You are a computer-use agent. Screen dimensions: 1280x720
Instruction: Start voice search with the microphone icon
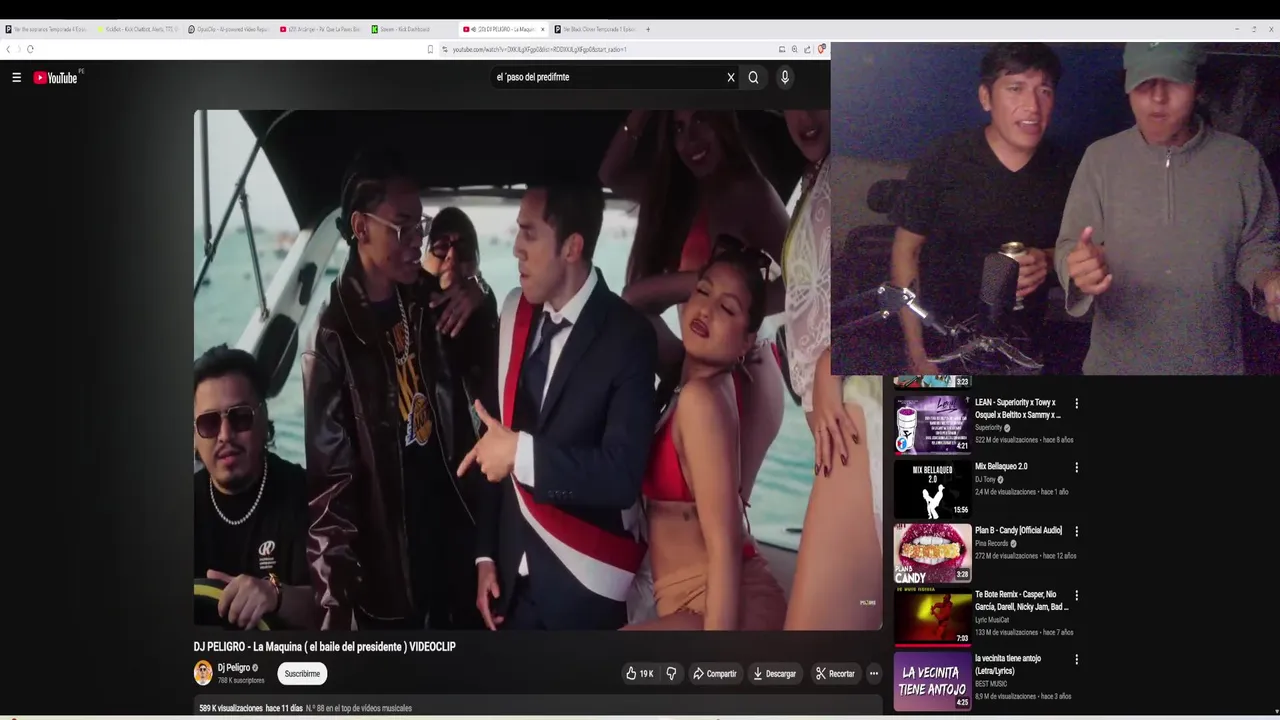tap(785, 77)
